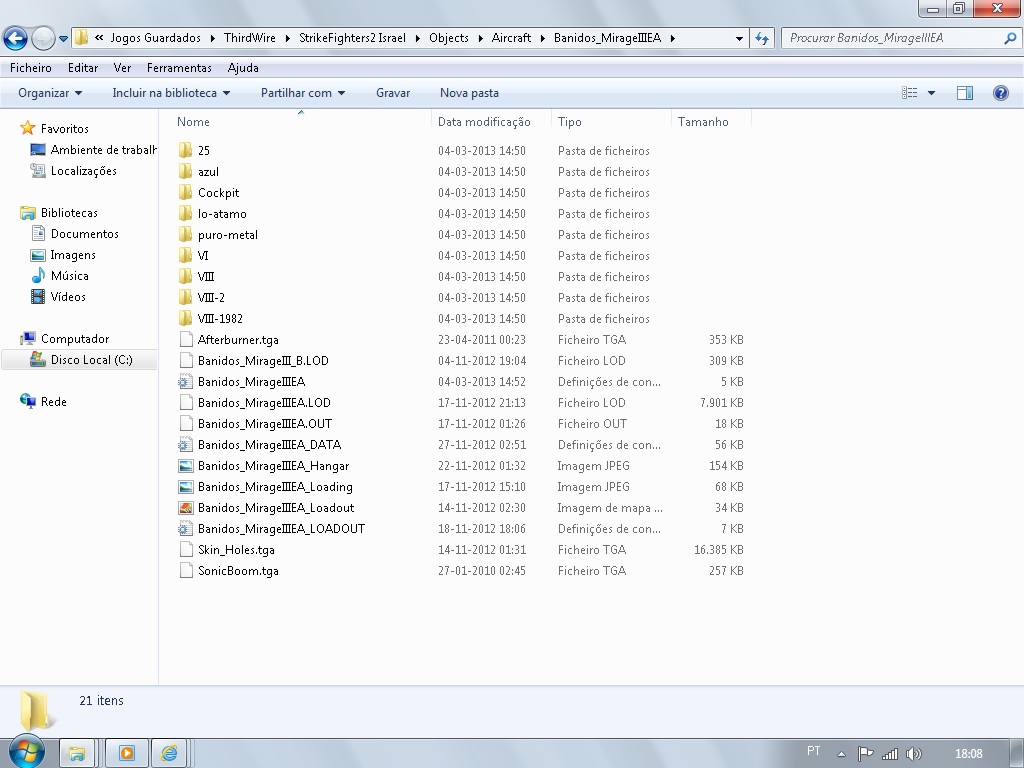
Task: Open the Partilhar com dropdown
Action: pos(303,93)
